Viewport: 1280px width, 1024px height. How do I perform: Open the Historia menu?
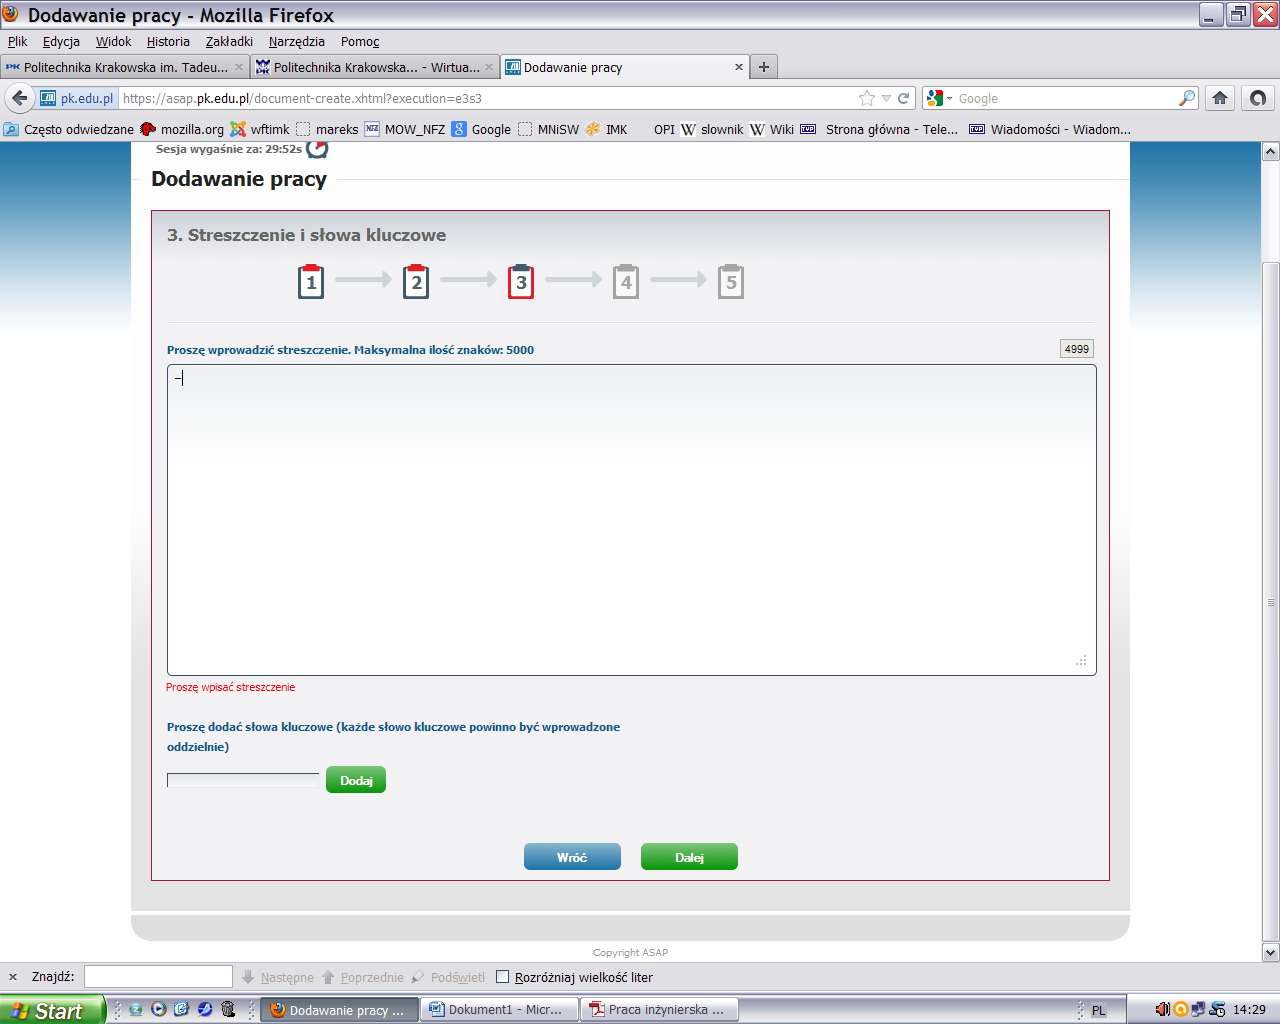168,41
